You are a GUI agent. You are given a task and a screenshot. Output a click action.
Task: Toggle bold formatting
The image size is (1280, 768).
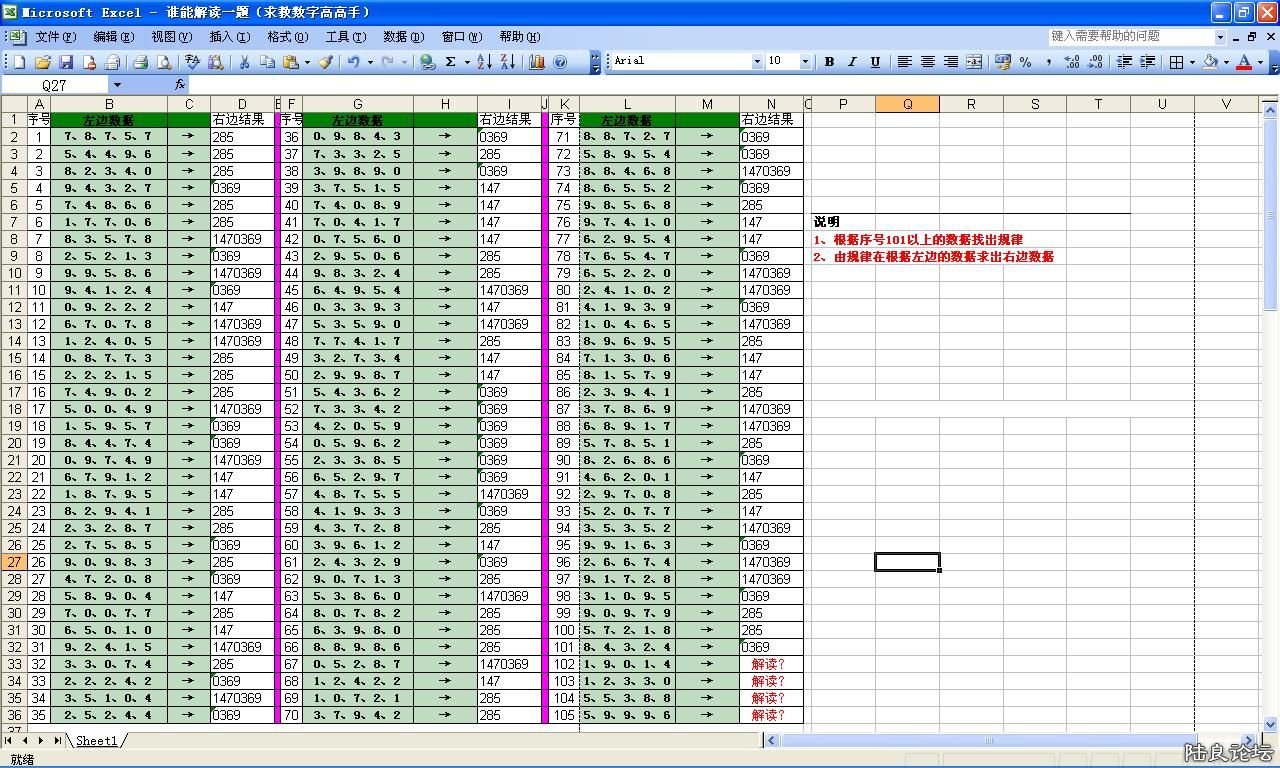pyautogui.click(x=829, y=62)
